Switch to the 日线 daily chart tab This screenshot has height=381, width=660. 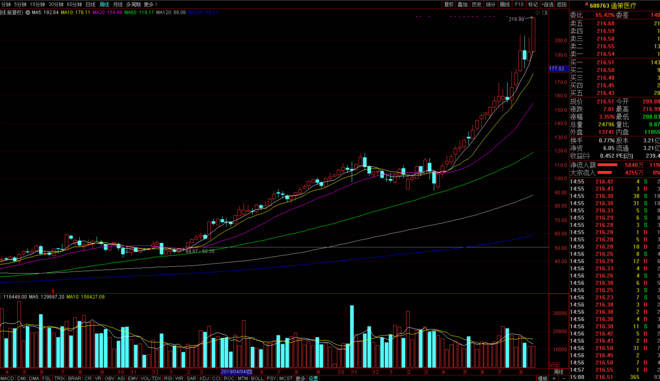[90, 4]
